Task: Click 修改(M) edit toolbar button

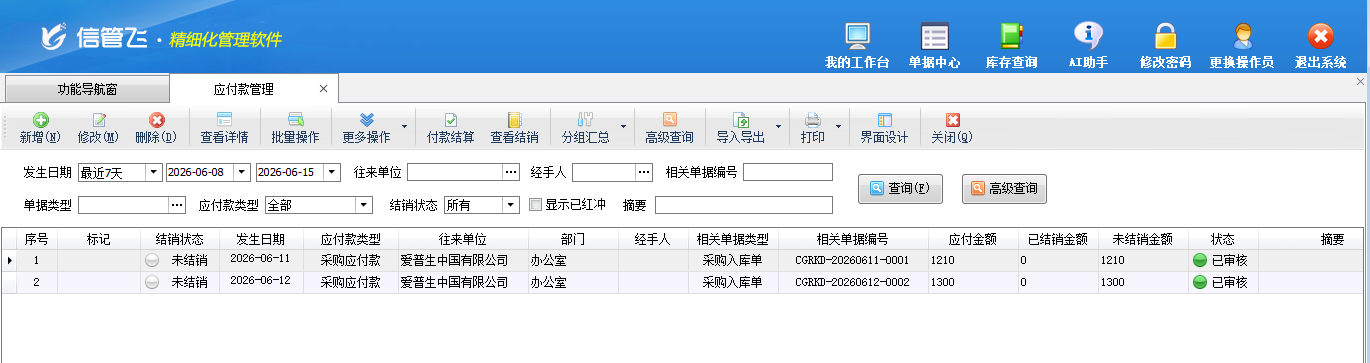Action: pyautogui.click(x=98, y=128)
